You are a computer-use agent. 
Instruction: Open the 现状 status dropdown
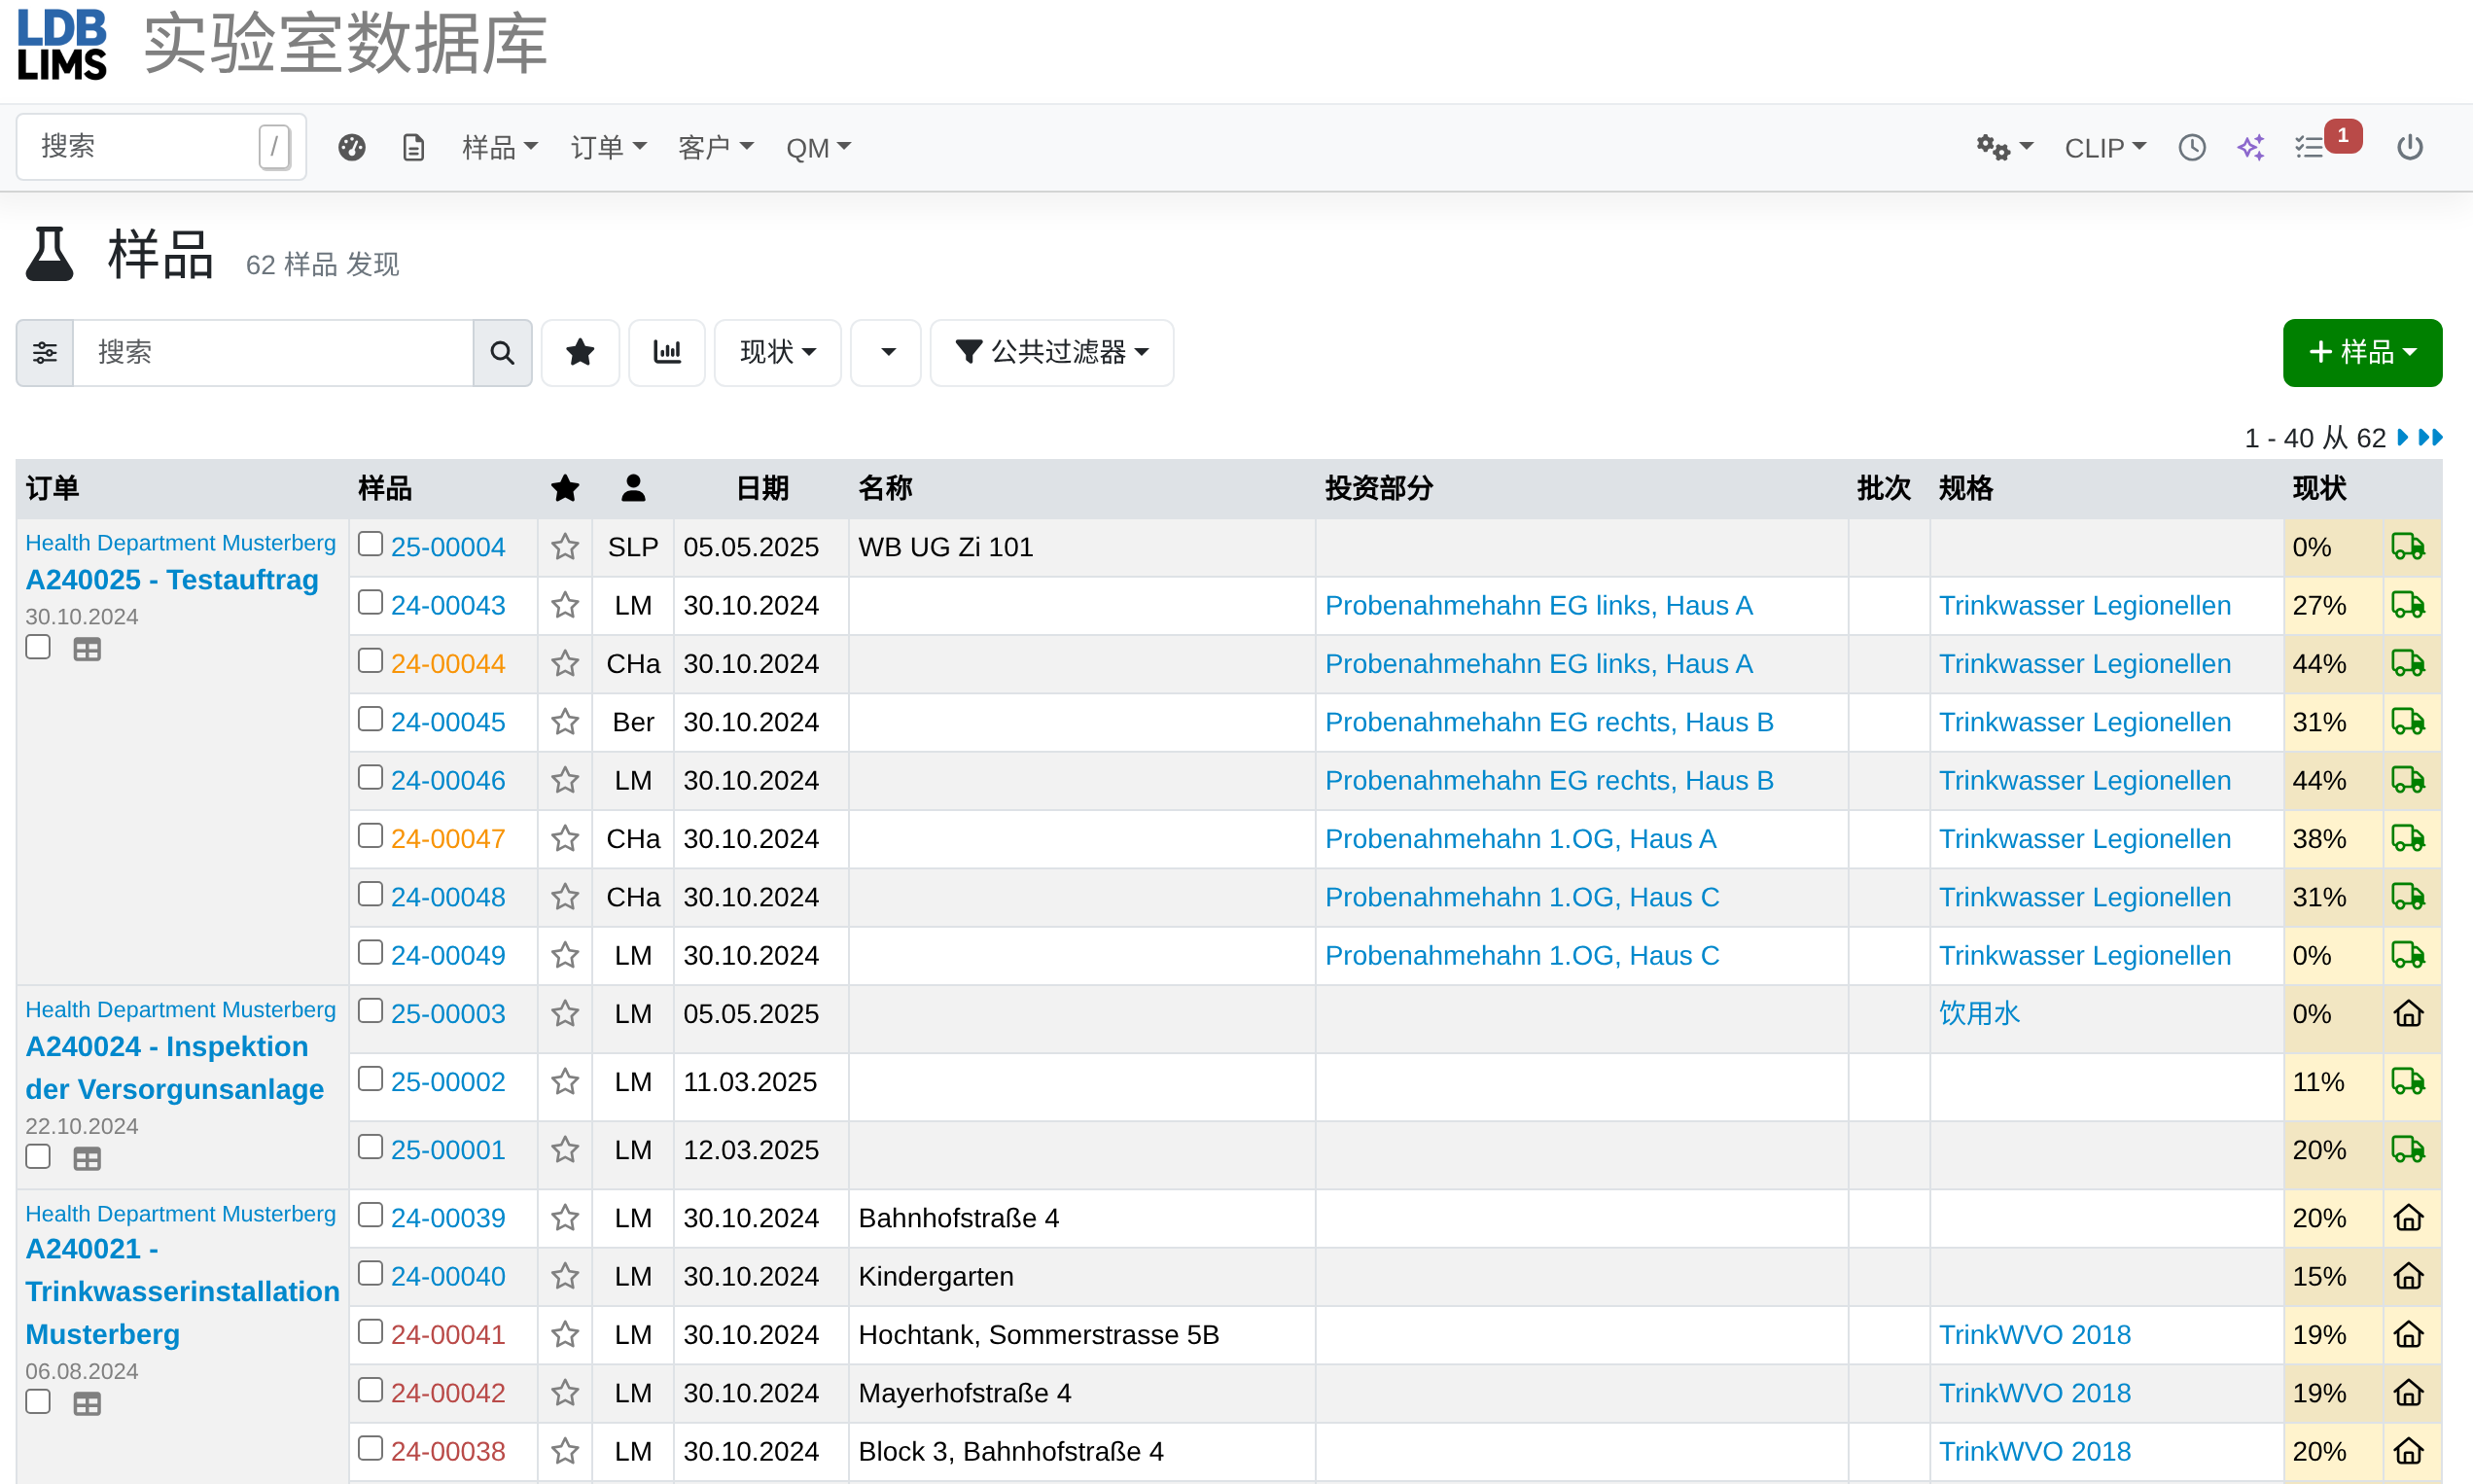coord(778,352)
